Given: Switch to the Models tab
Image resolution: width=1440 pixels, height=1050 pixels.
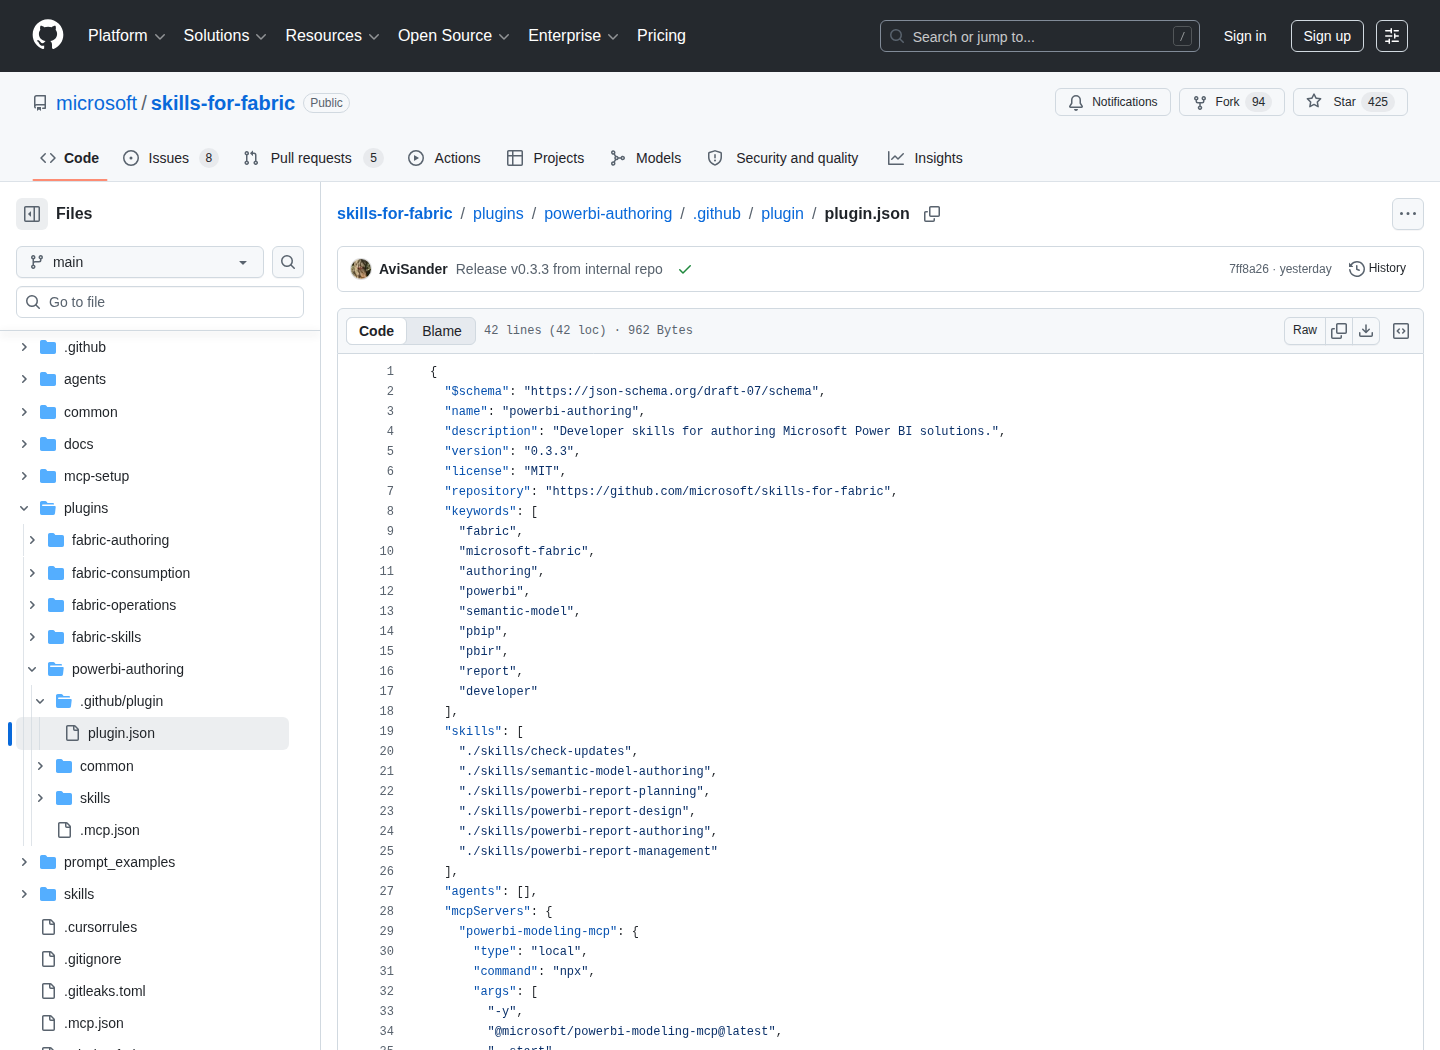Looking at the screenshot, I should [646, 158].
